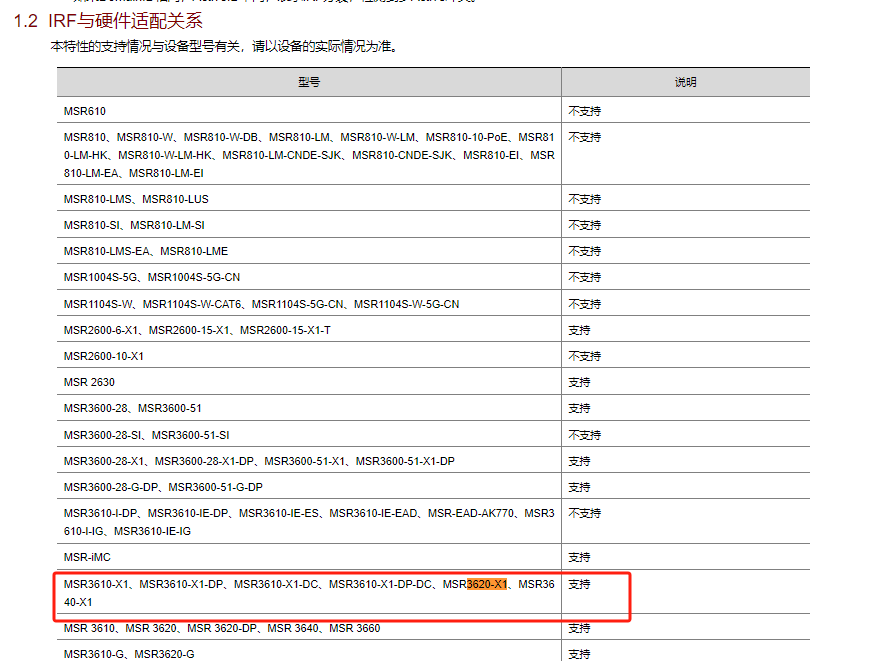880x661 pixels.
Task: Click '不支持' in the MSR1004S-5G row
Action: click(584, 277)
